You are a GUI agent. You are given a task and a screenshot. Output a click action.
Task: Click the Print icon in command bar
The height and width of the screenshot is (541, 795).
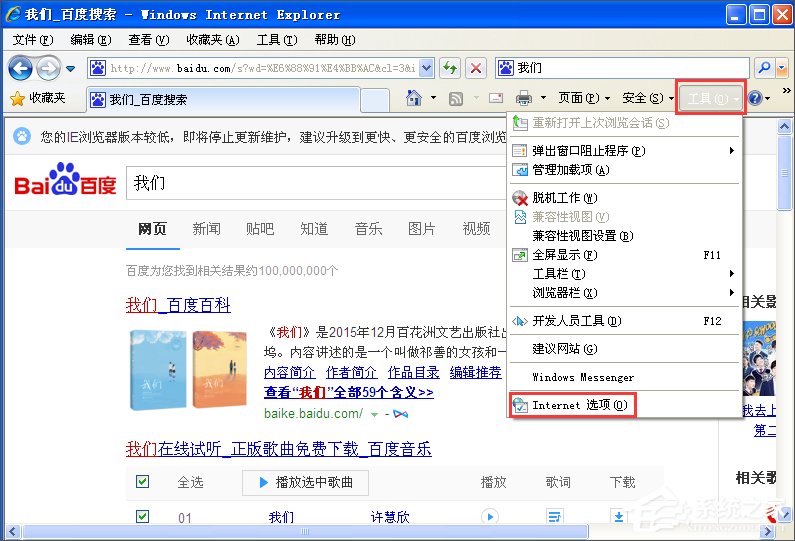pos(524,98)
